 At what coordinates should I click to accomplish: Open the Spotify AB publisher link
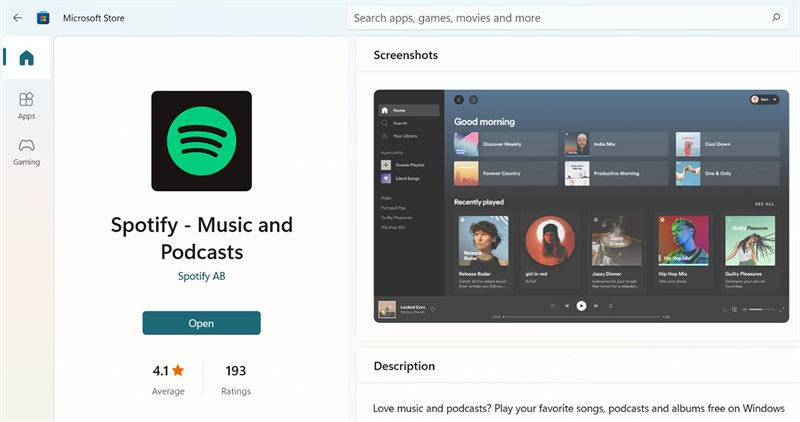click(202, 276)
